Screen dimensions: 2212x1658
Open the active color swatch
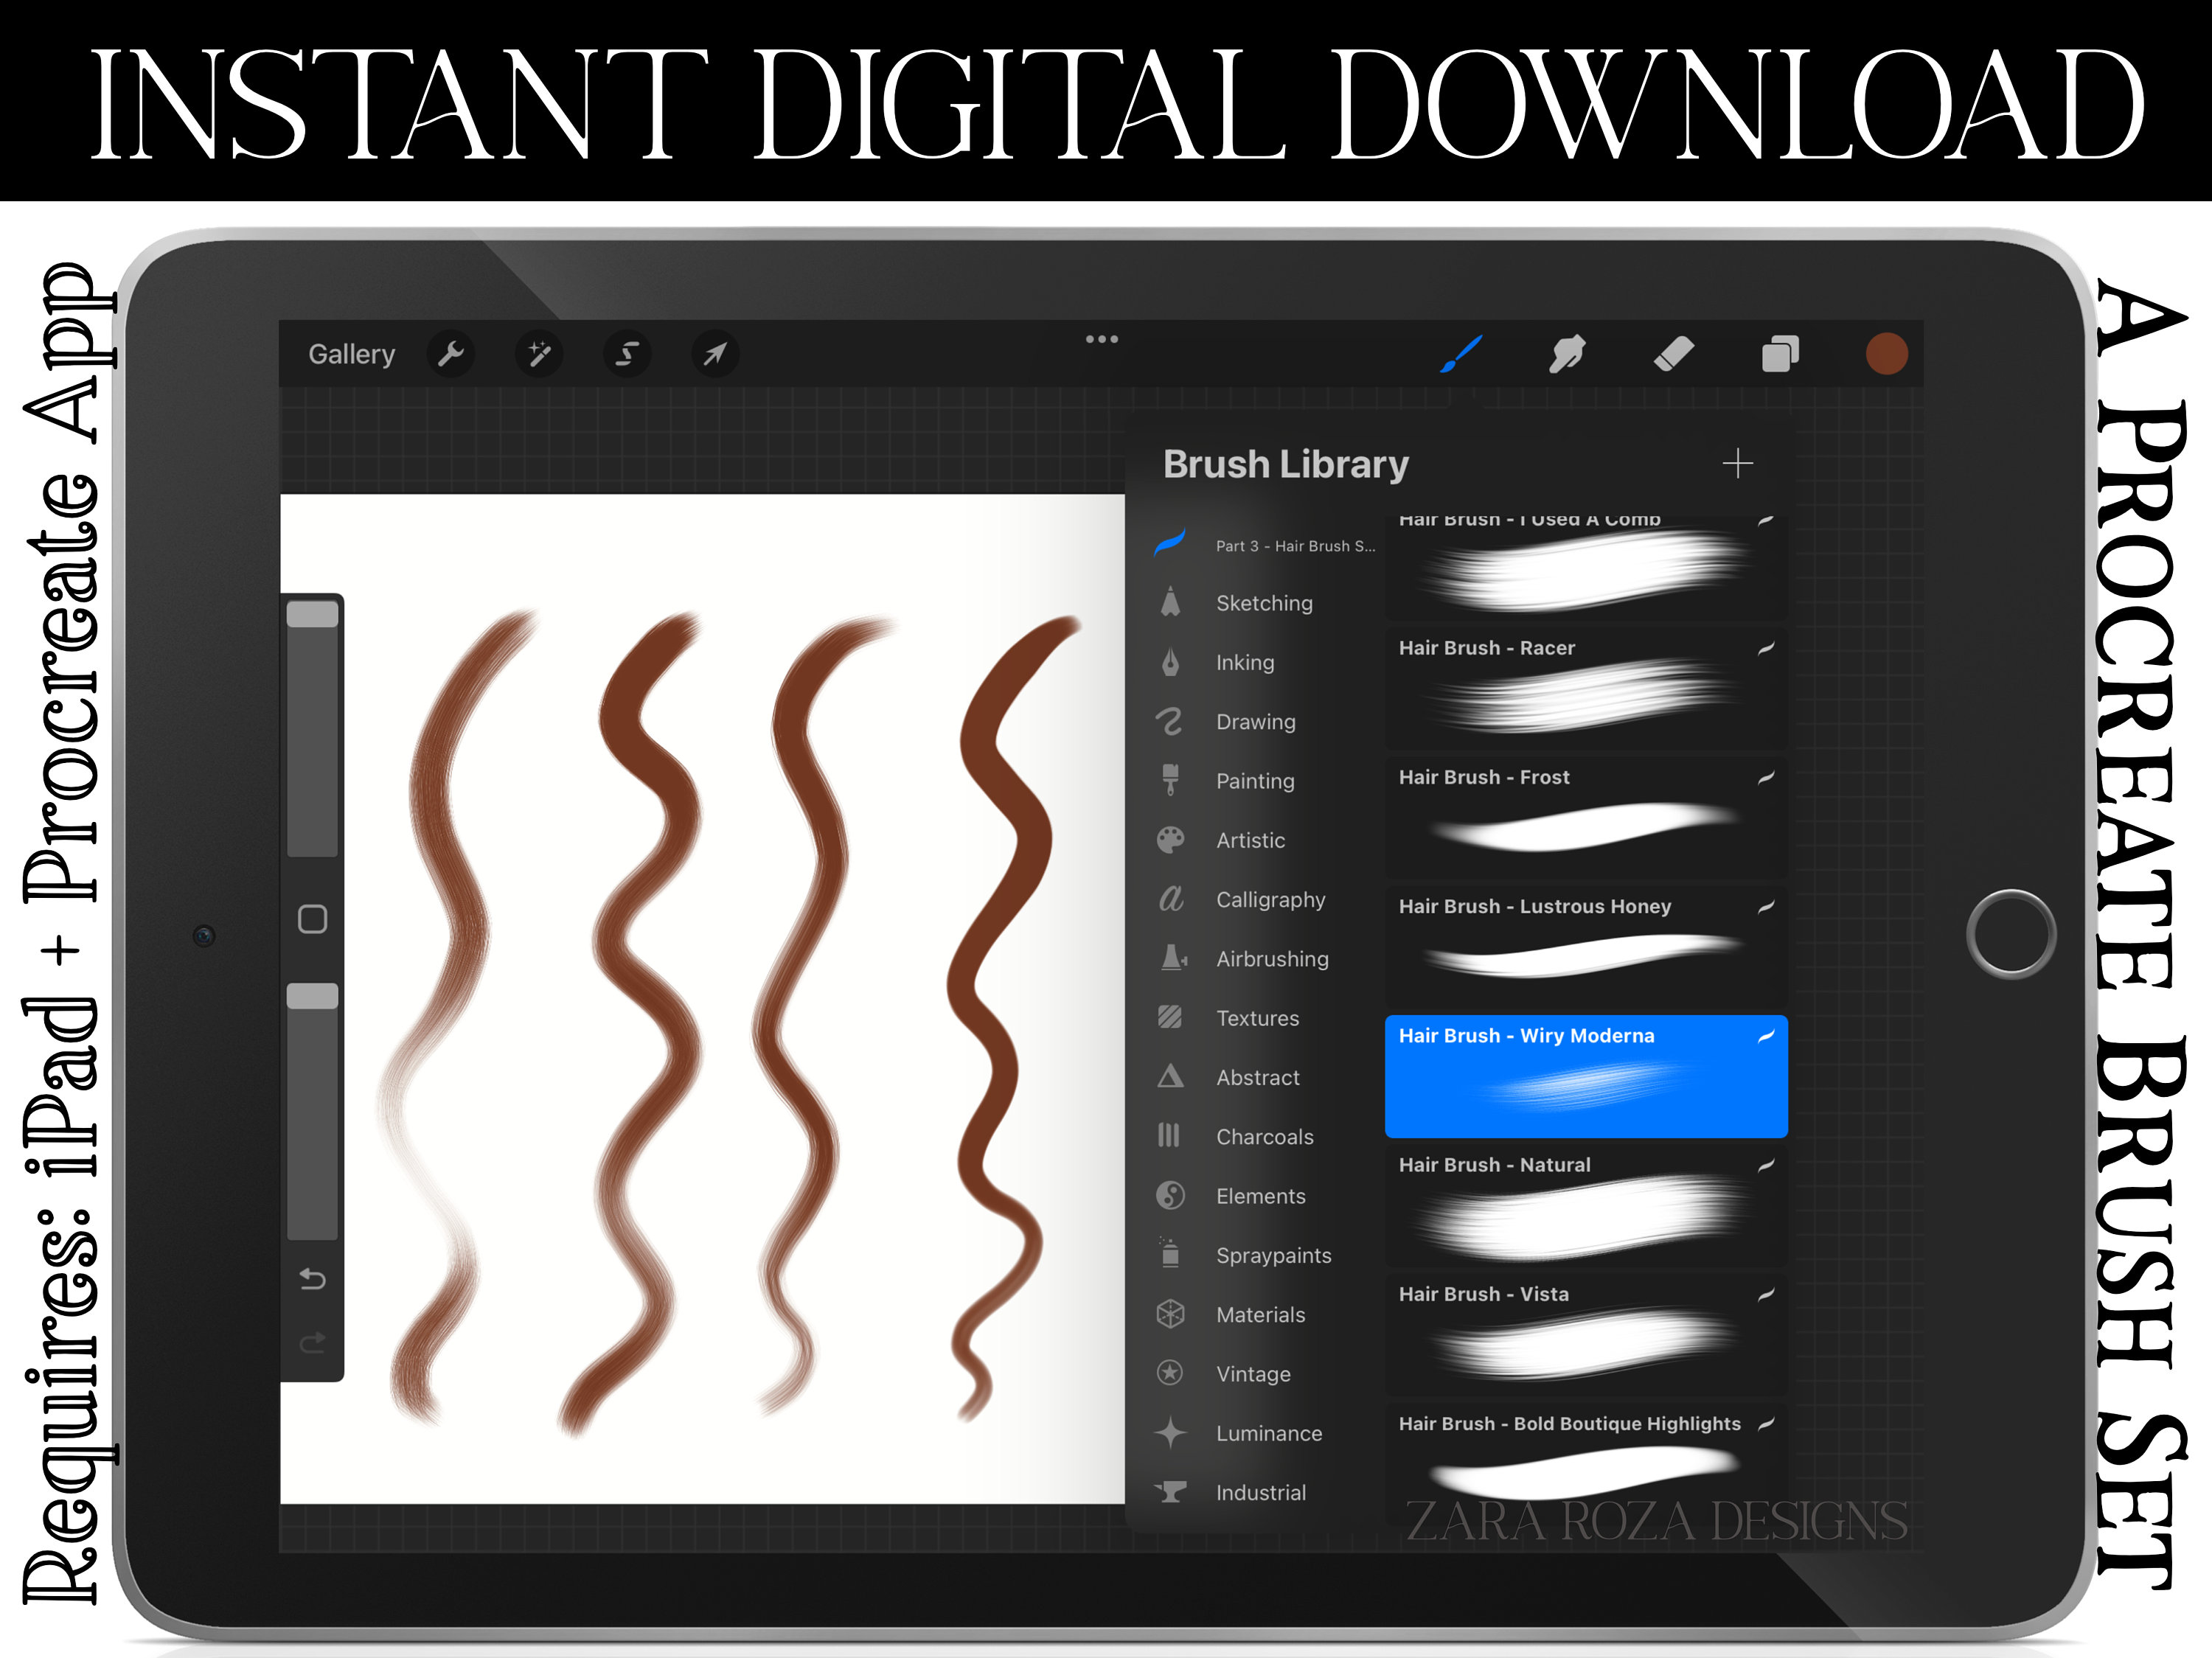pyautogui.click(x=1887, y=353)
